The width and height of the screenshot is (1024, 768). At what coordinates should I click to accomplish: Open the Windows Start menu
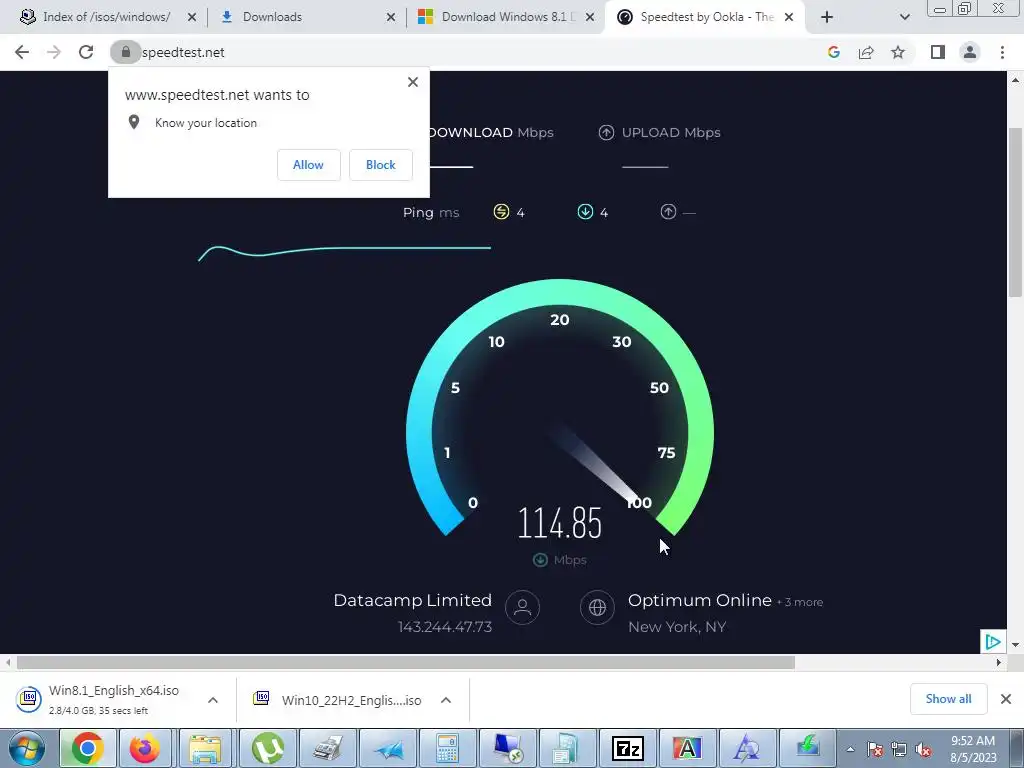(27, 748)
